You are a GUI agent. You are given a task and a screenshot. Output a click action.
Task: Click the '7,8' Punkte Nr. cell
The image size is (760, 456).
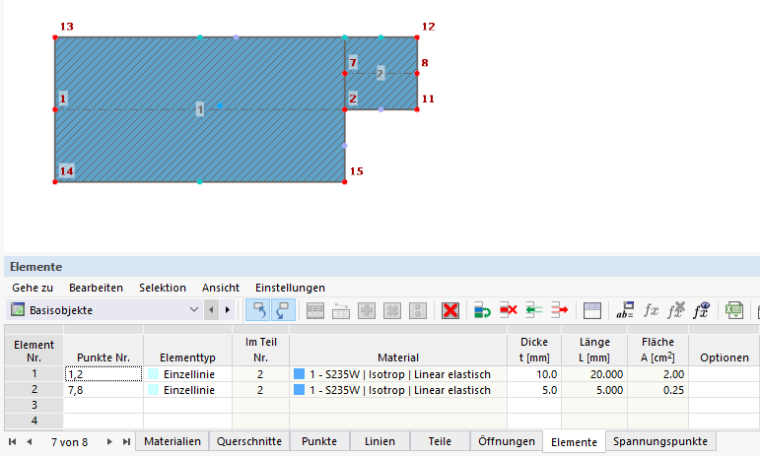click(103, 390)
